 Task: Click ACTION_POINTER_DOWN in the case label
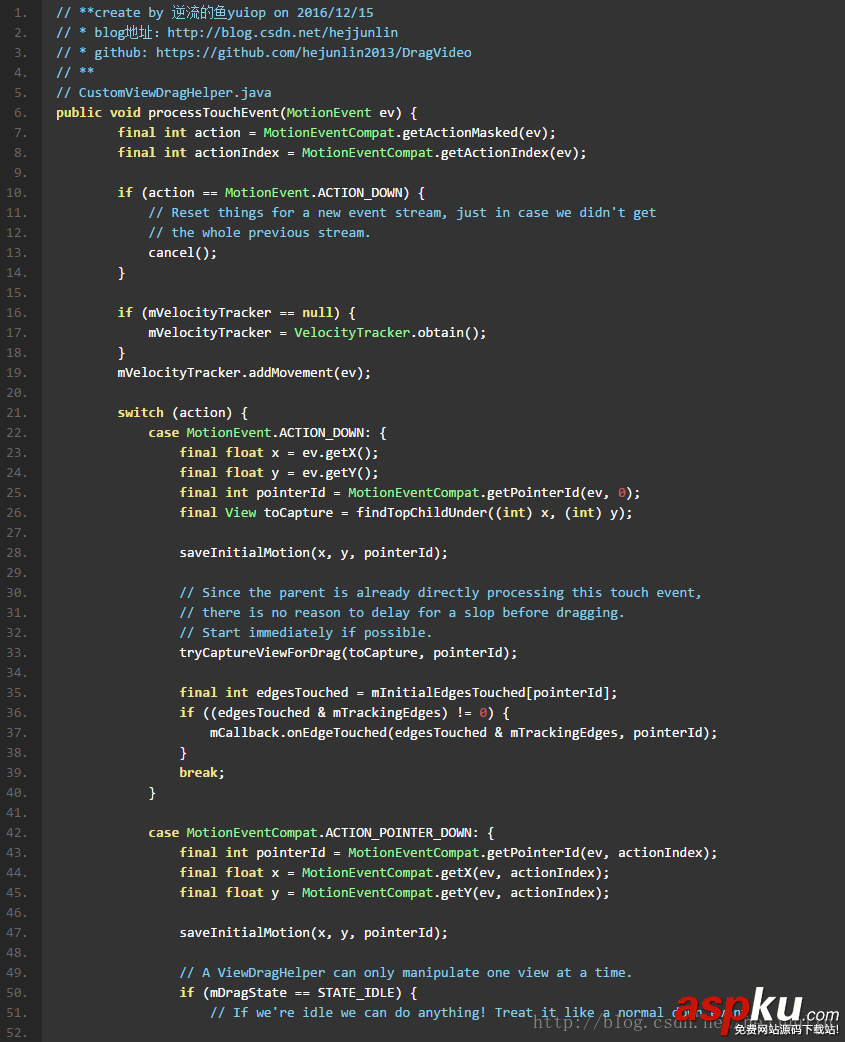(x=410, y=832)
